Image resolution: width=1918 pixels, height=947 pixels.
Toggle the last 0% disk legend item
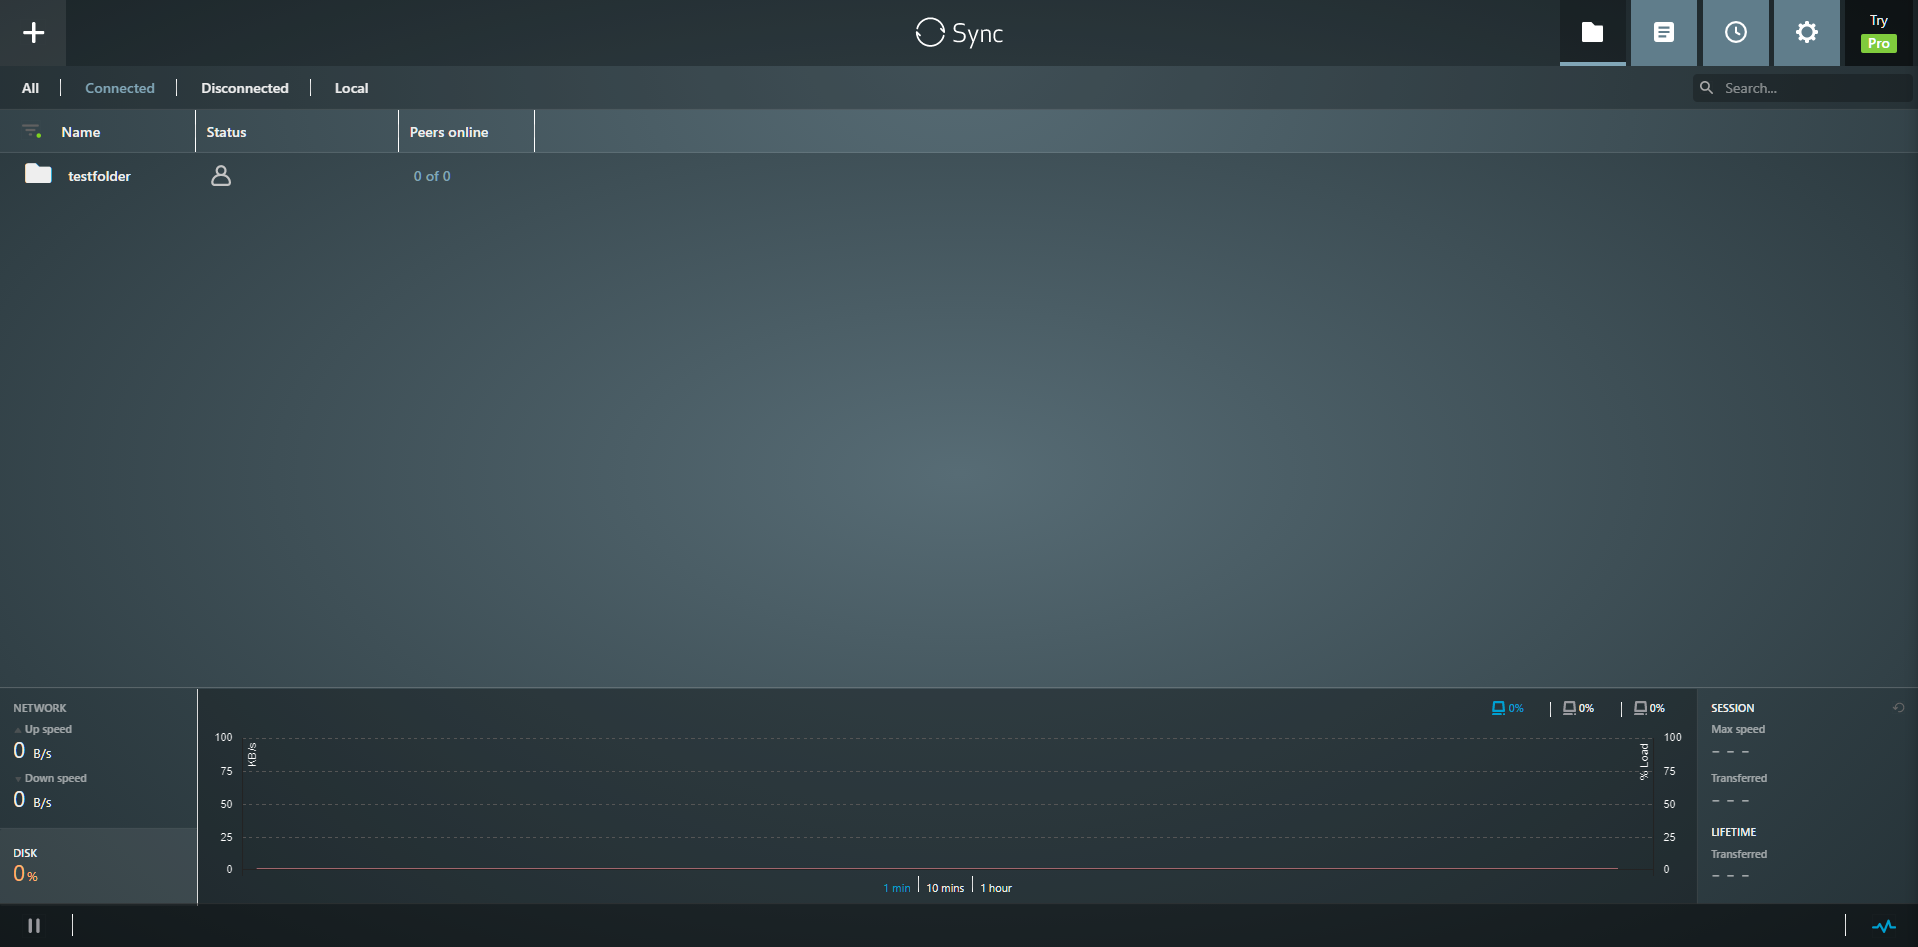coord(1649,708)
